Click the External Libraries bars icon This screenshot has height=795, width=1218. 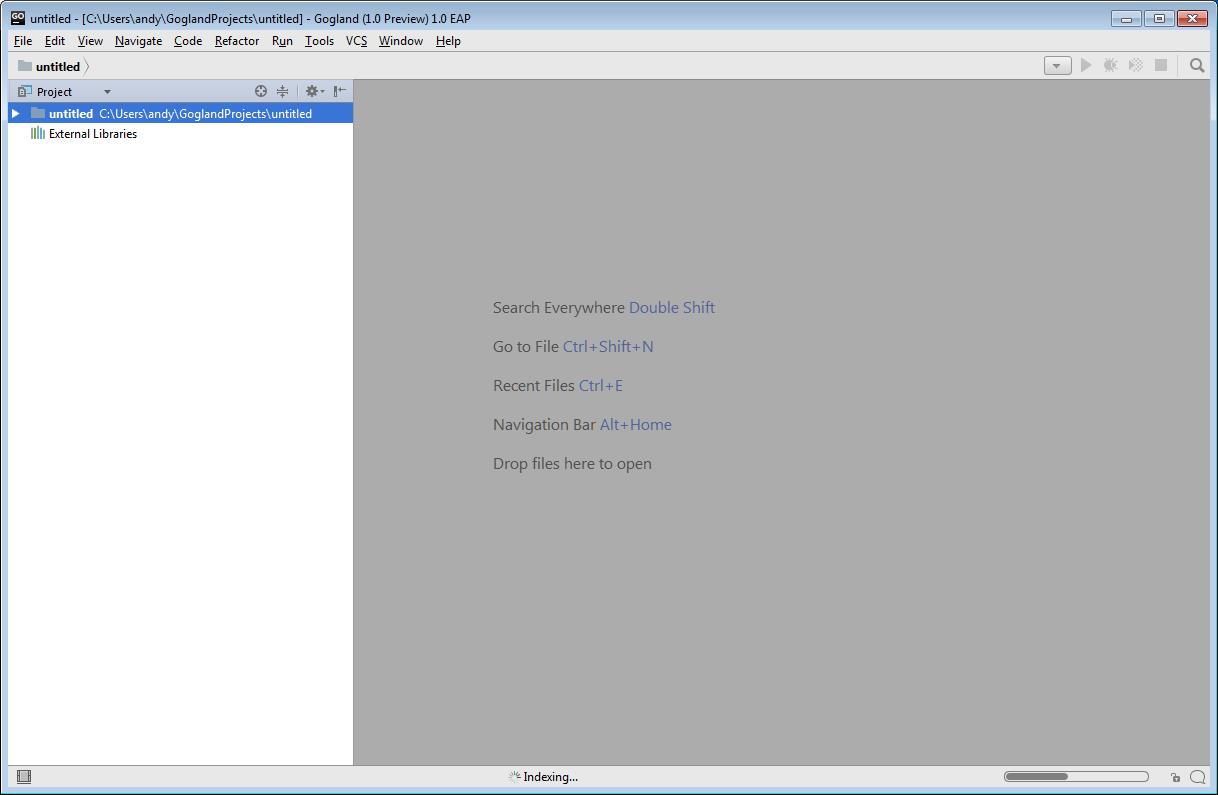pyautogui.click(x=38, y=134)
